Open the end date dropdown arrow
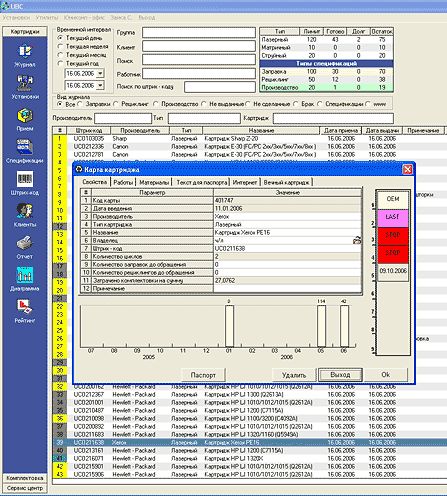447x496 pixels. (x=100, y=86)
